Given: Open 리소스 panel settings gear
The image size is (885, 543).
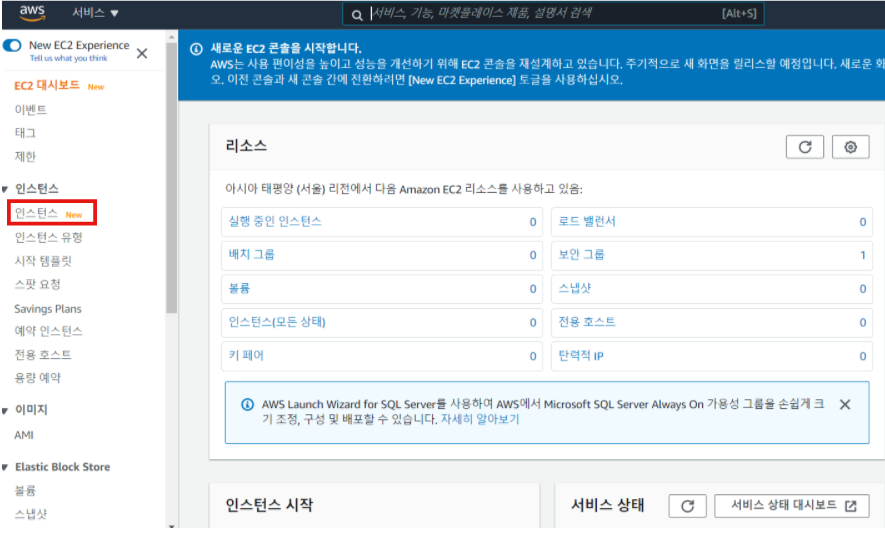Looking at the screenshot, I should tap(850, 147).
